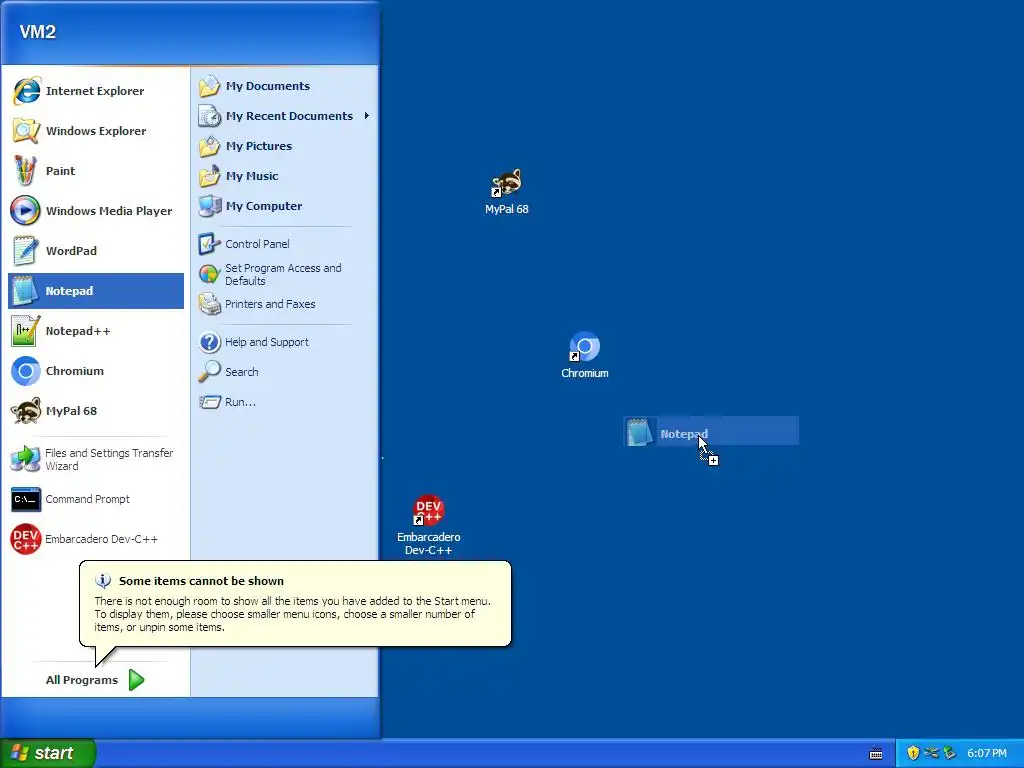Launch MyPal 68 raccoon icon in Start menu
The width and height of the screenshot is (1024, 768).
click(26, 411)
